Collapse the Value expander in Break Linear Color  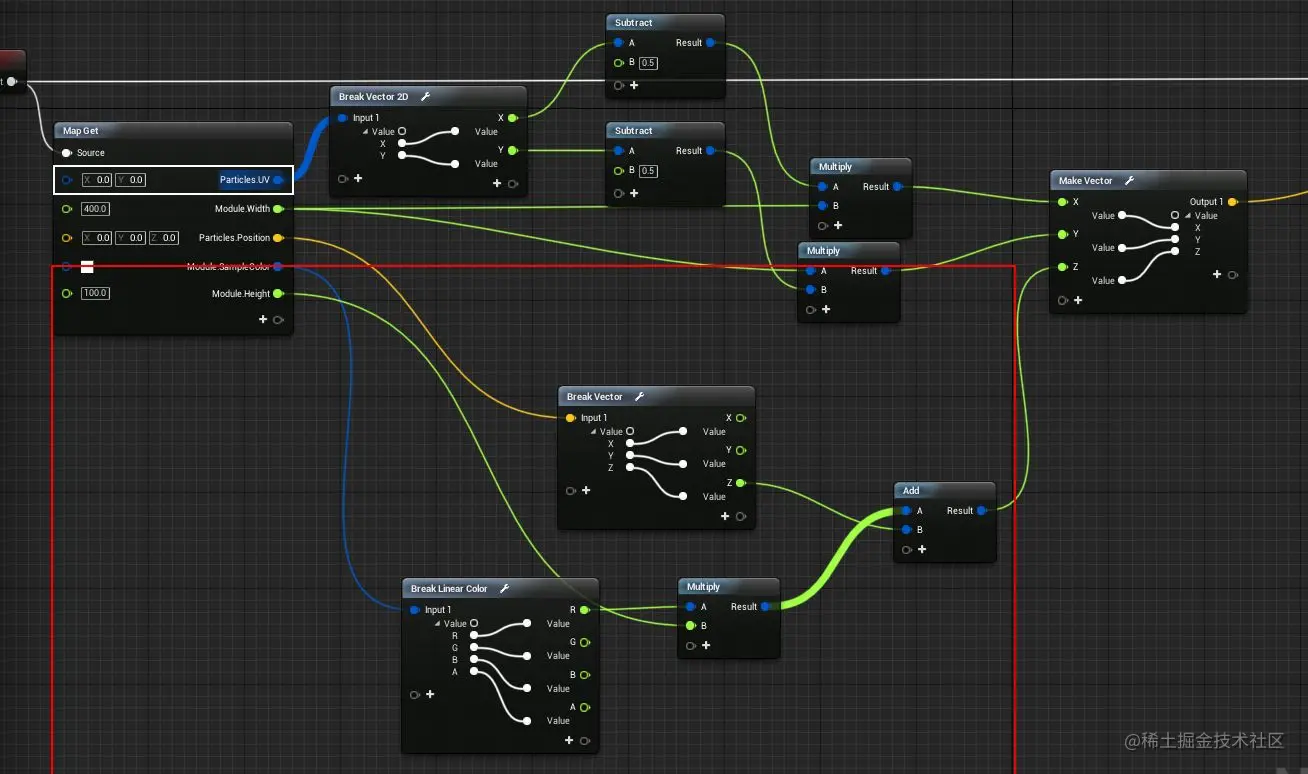pyautogui.click(x=438, y=624)
